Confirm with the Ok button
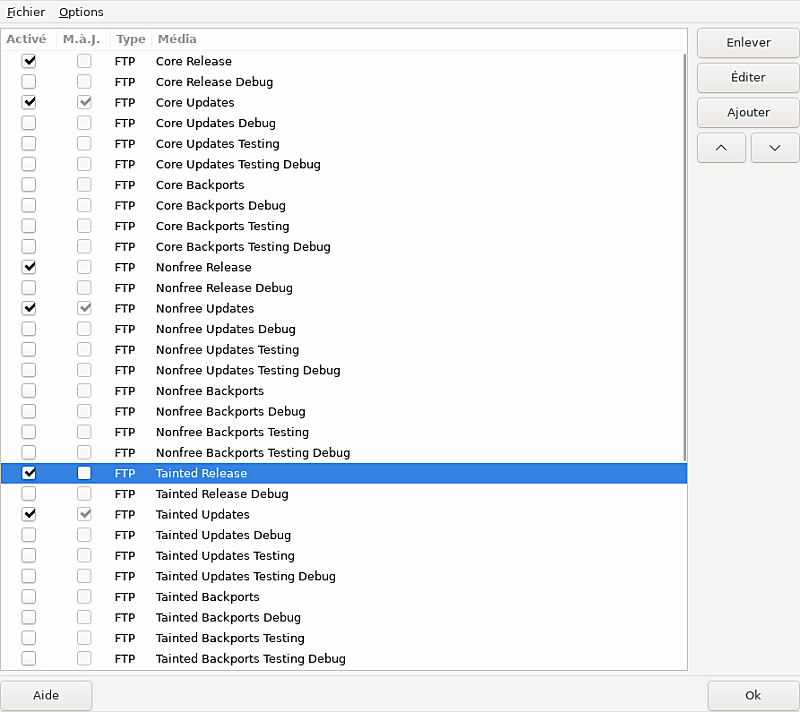The image size is (800, 712). [x=753, y=696]
